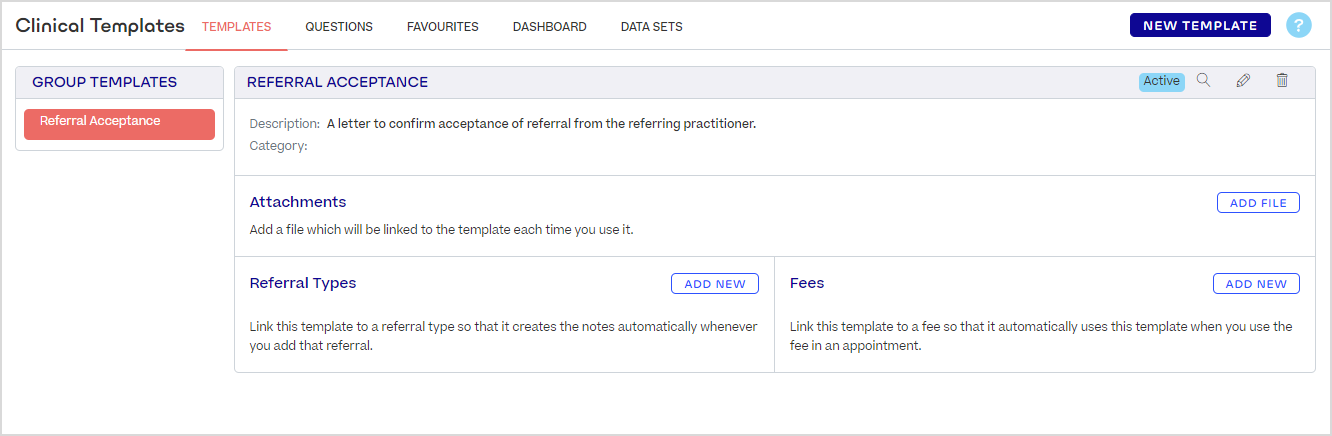
Task: Click the 'Add a file which will be linked' text
Action: click(441, 229)
